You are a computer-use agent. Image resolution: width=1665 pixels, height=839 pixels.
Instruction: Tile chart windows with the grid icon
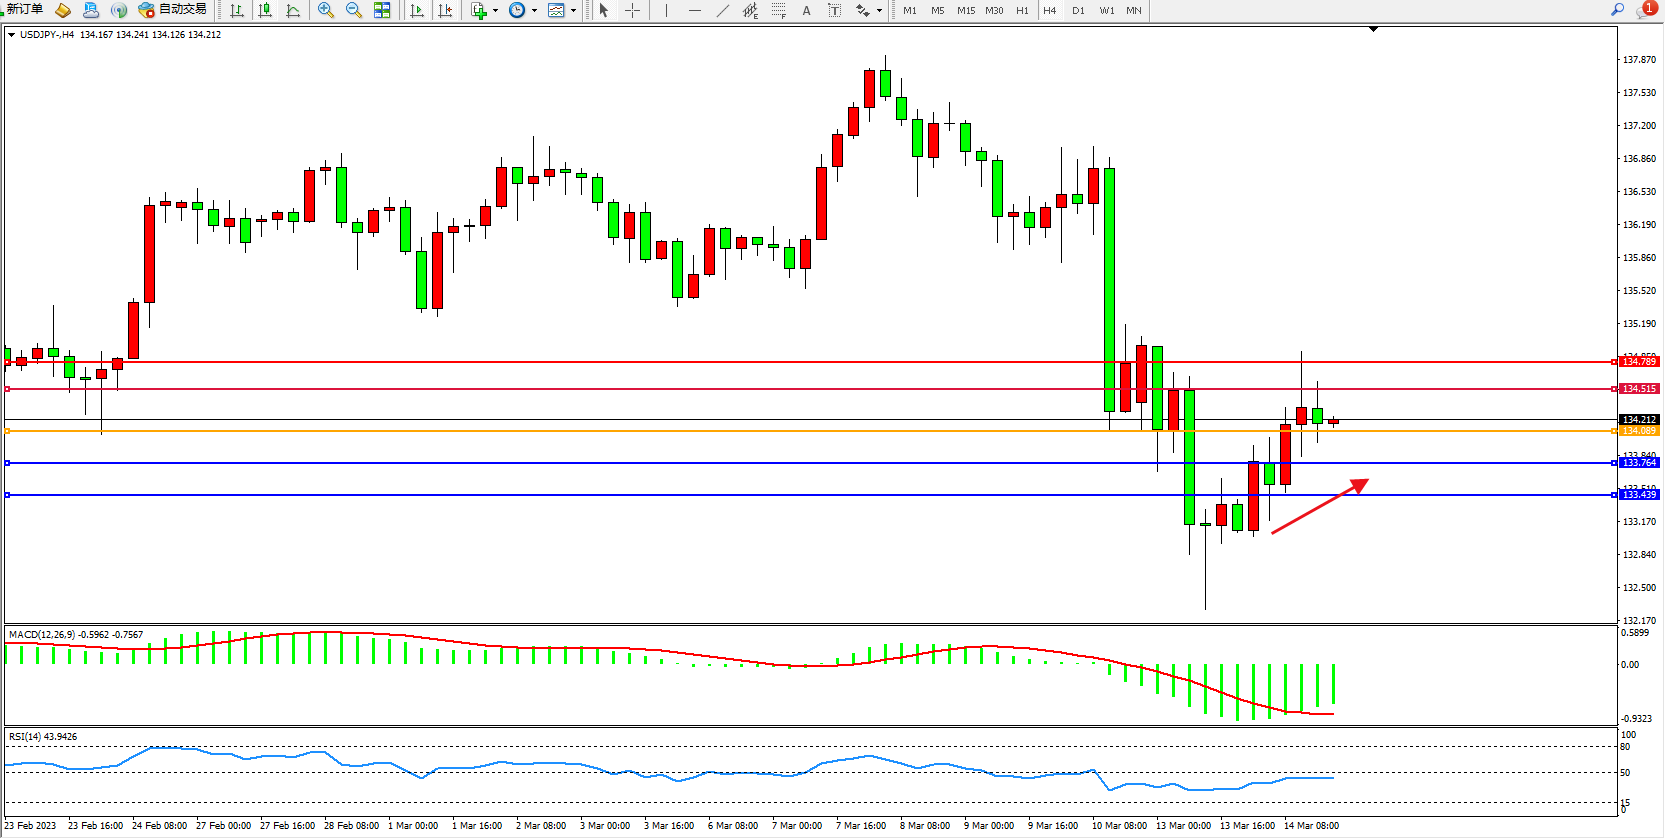[382, 10]
